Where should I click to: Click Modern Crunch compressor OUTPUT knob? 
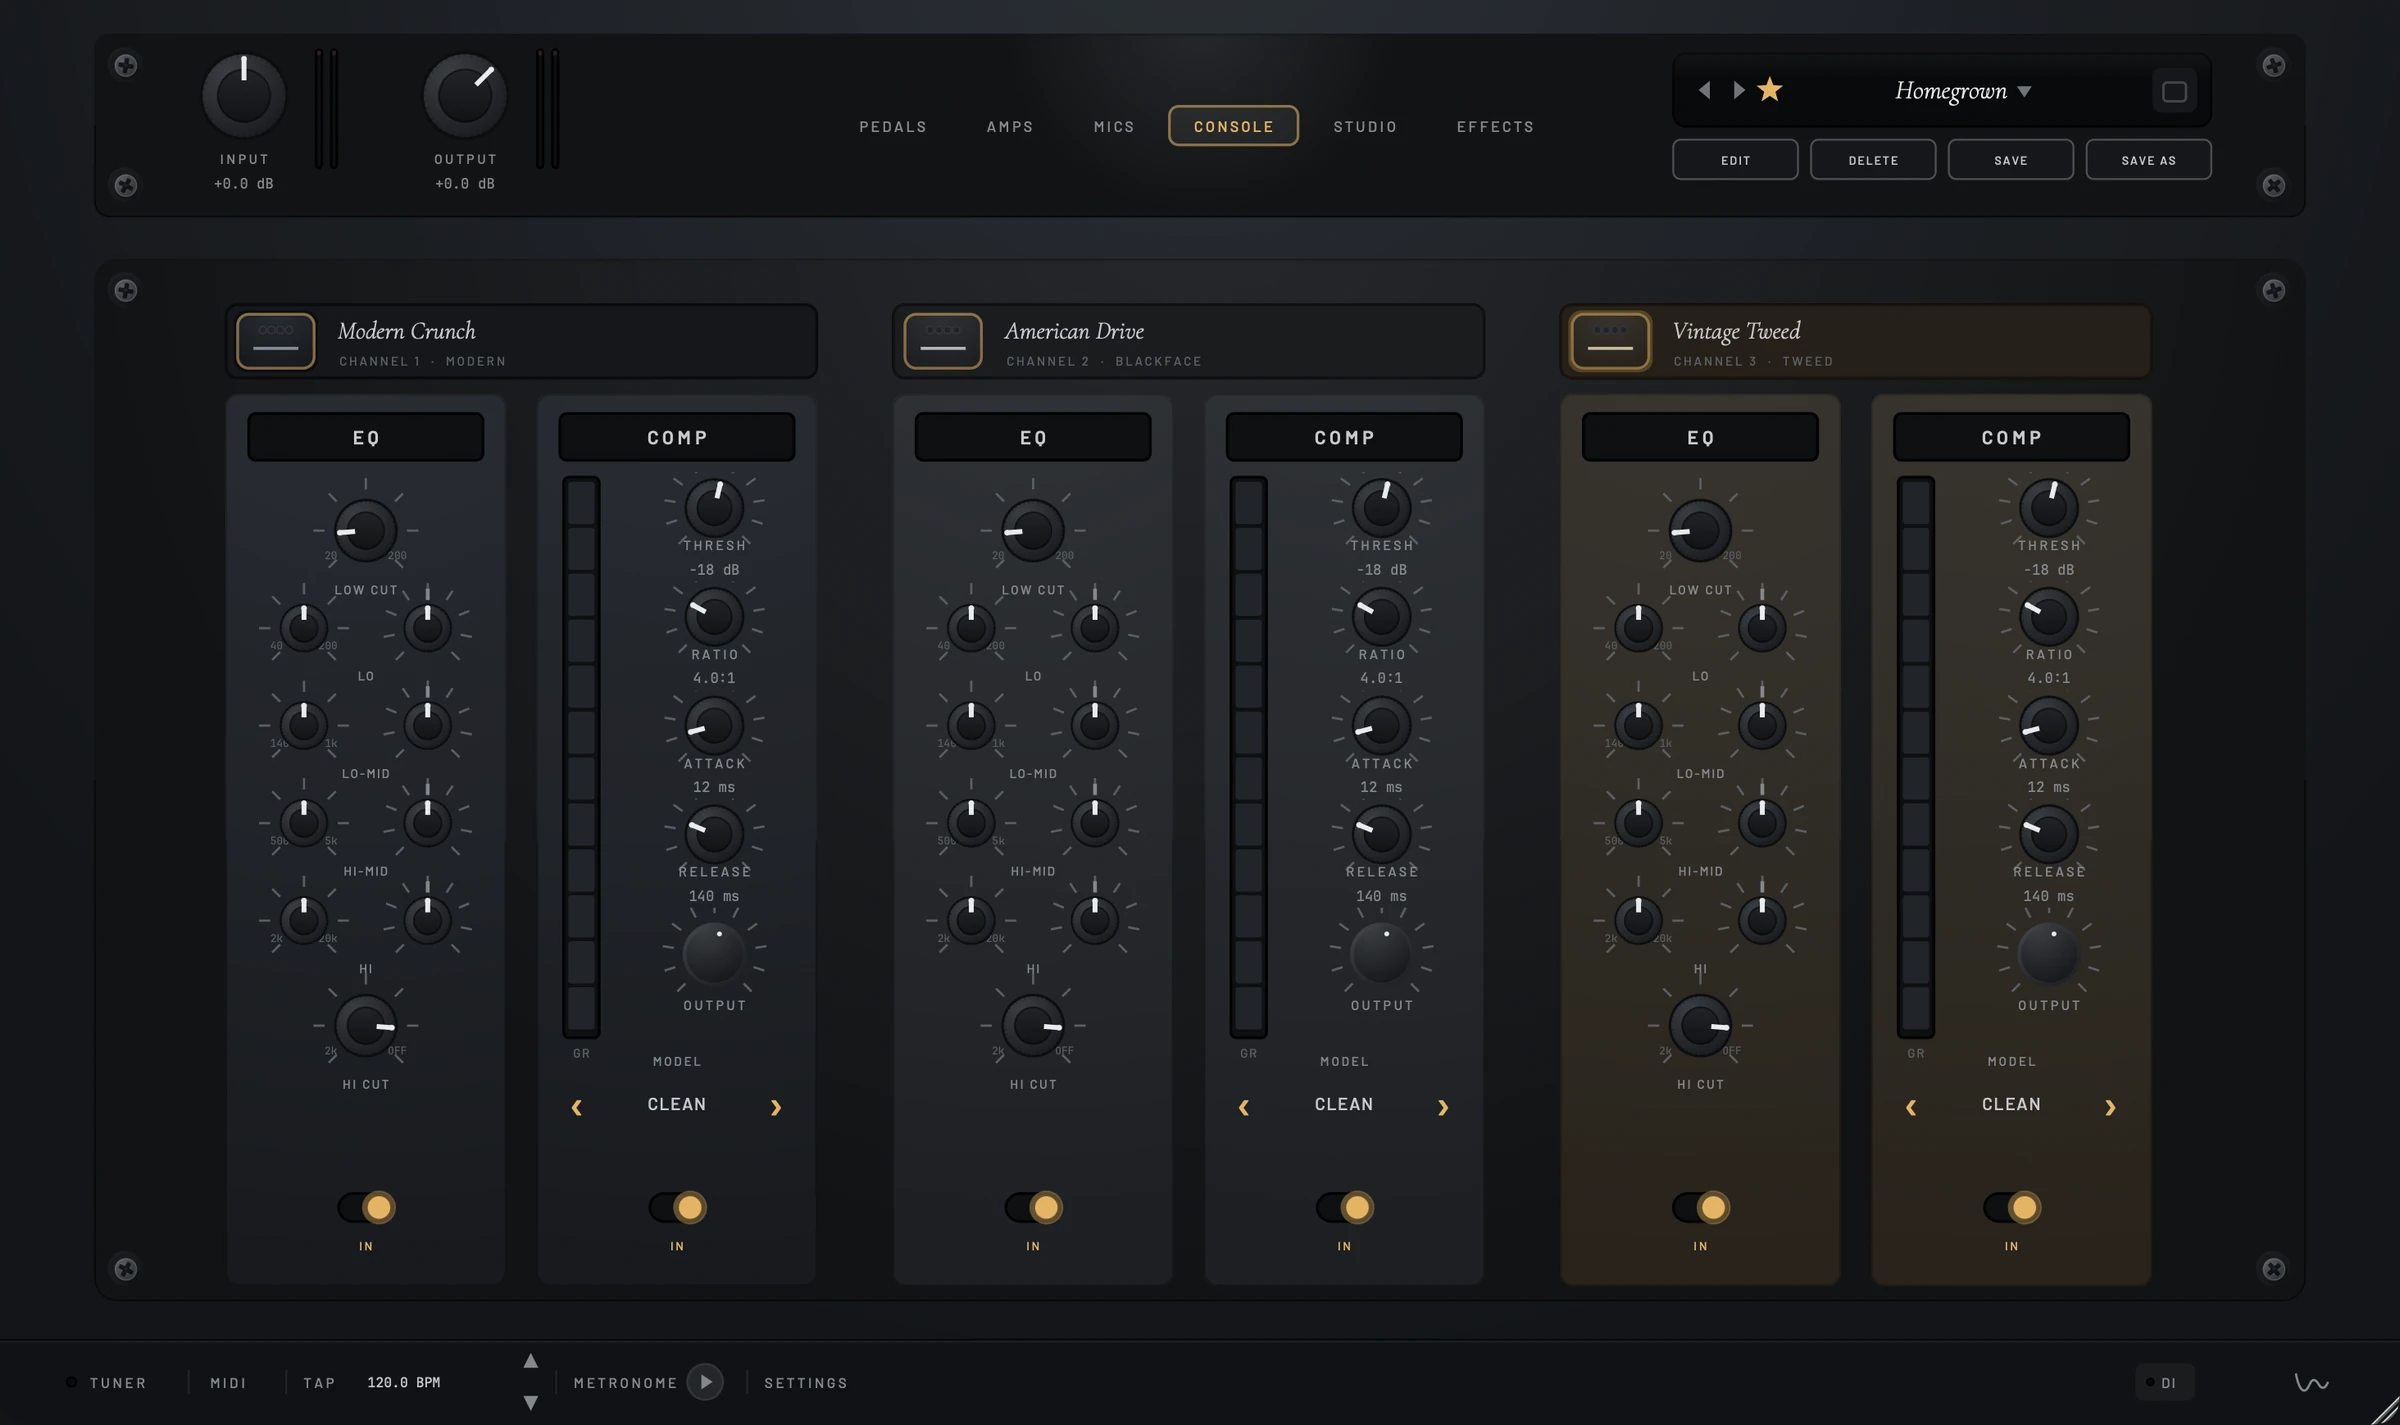[x=714, y=953]
